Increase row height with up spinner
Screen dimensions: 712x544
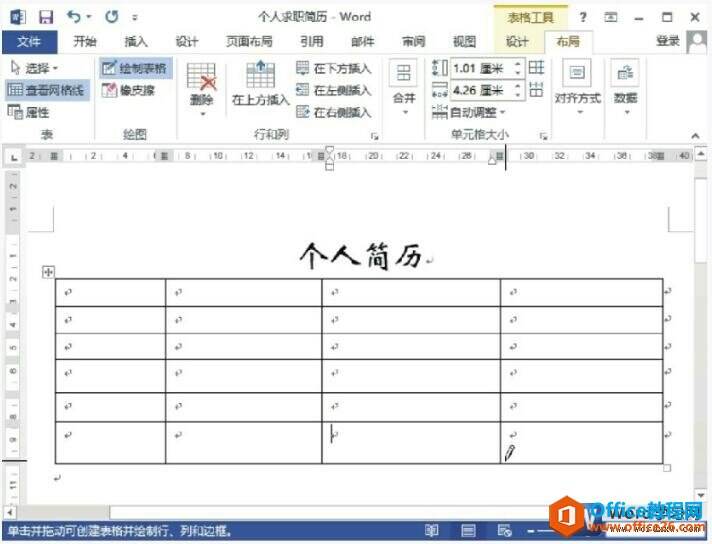(x=518, y=64)
